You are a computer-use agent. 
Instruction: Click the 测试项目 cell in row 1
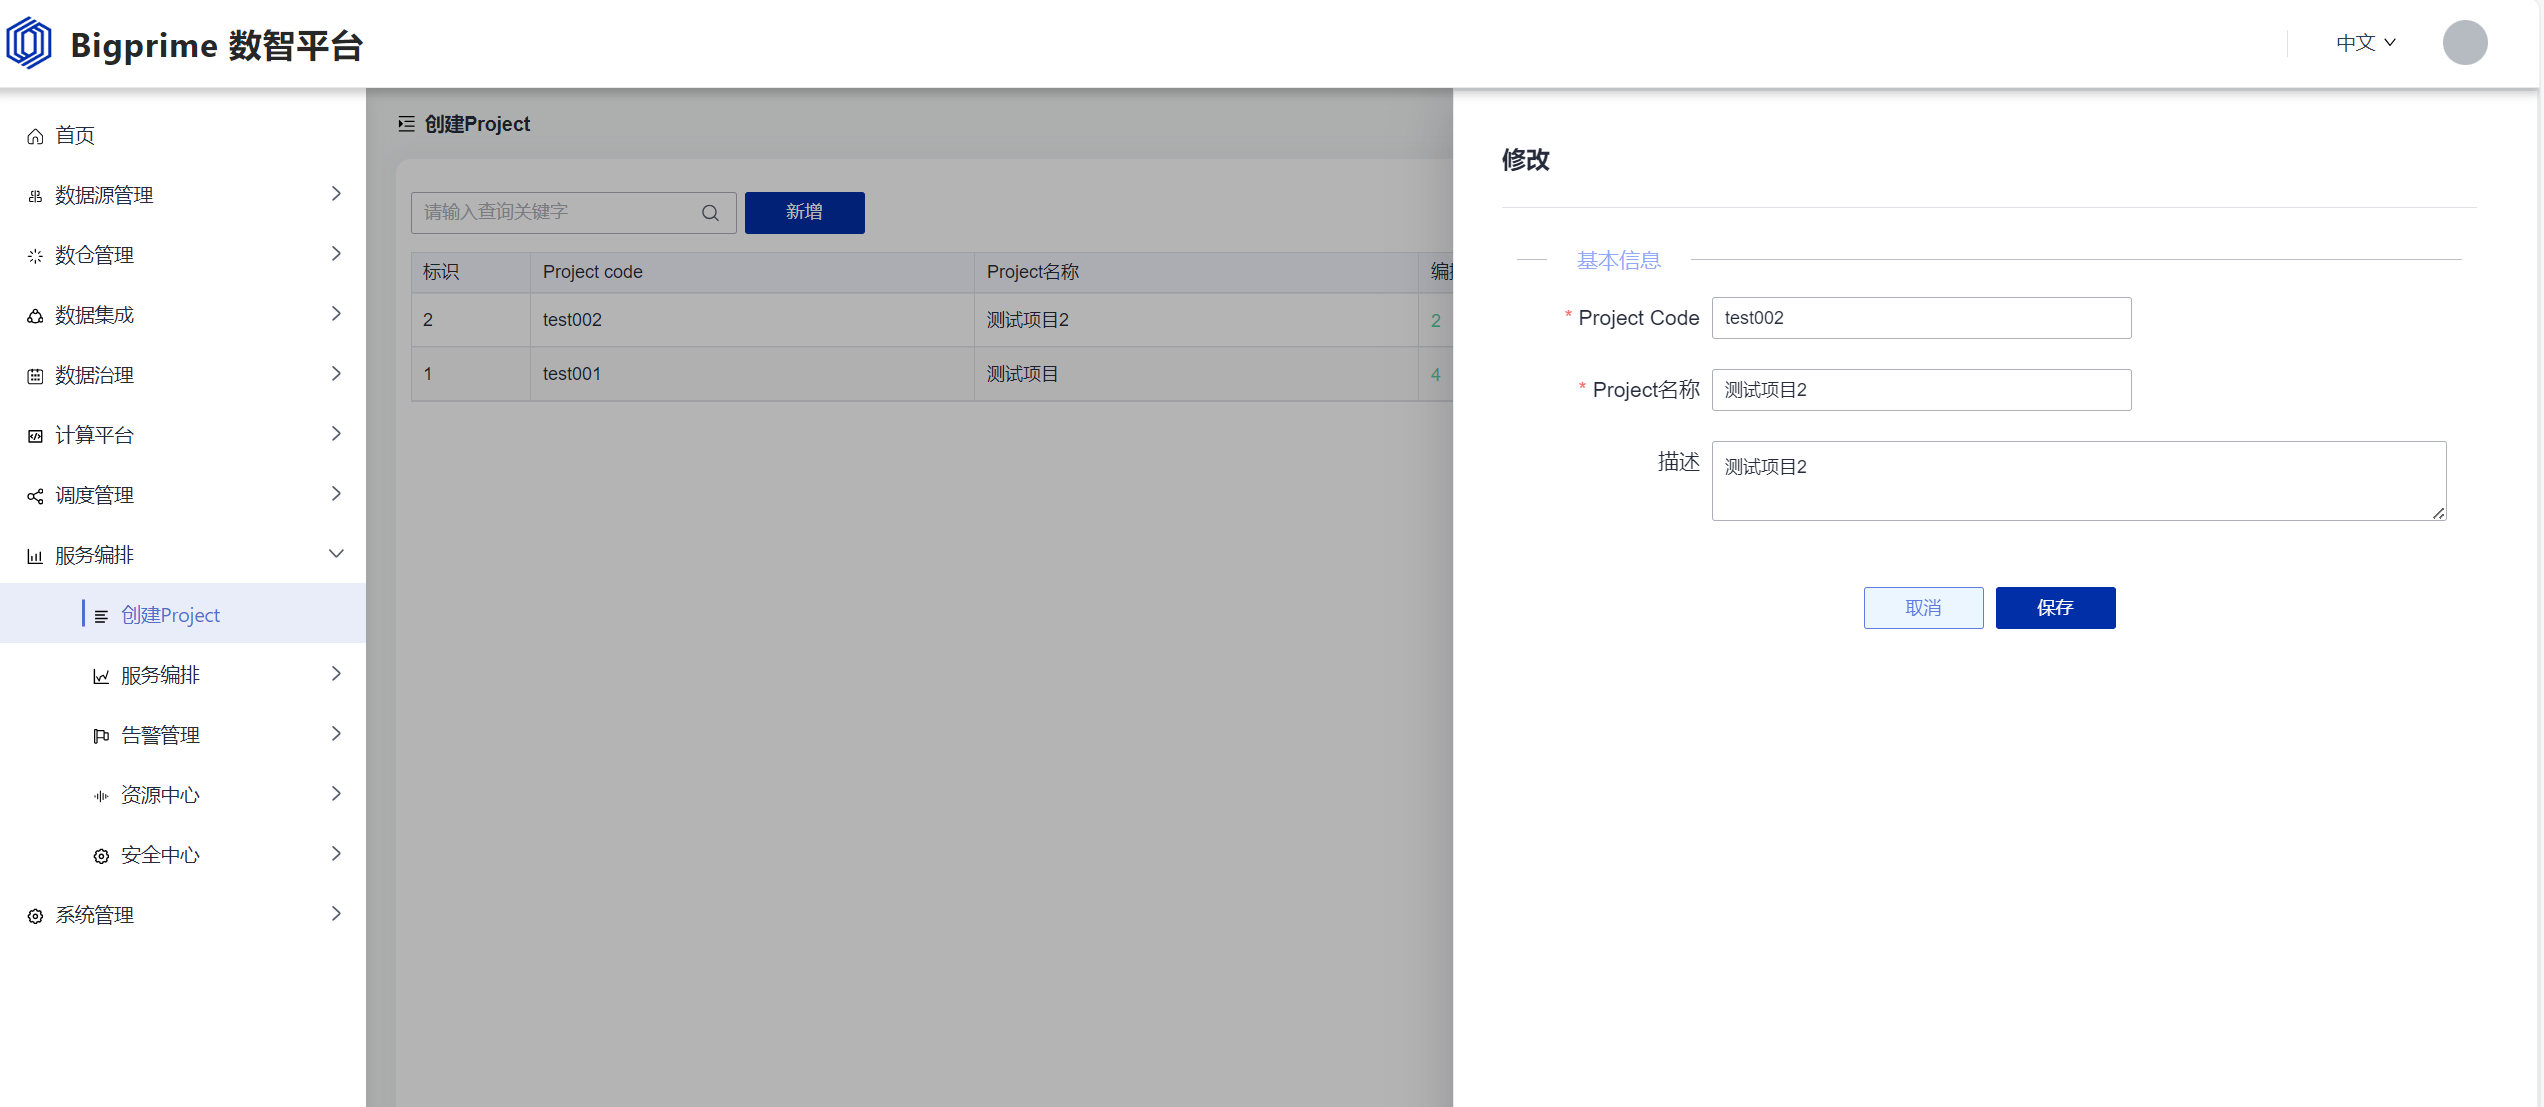pos(1196,374)
